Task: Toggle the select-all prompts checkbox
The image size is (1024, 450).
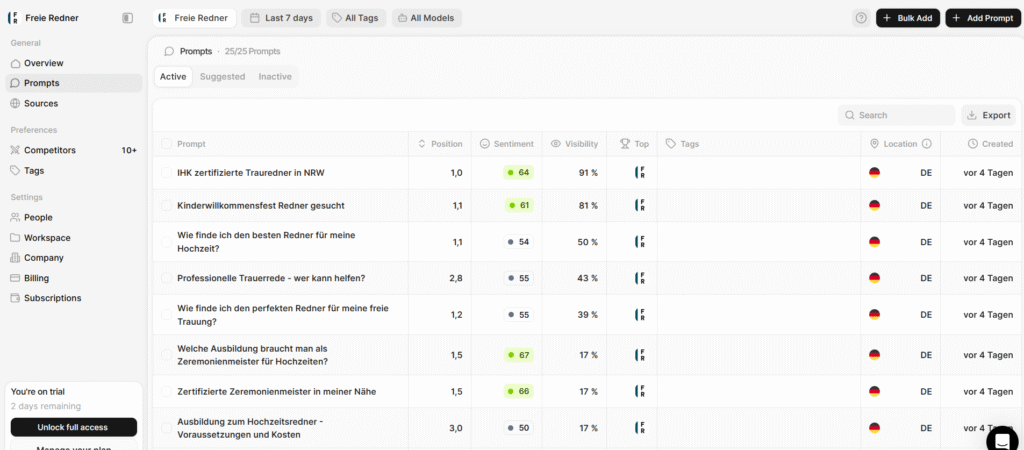Action: tap(167, 144)
